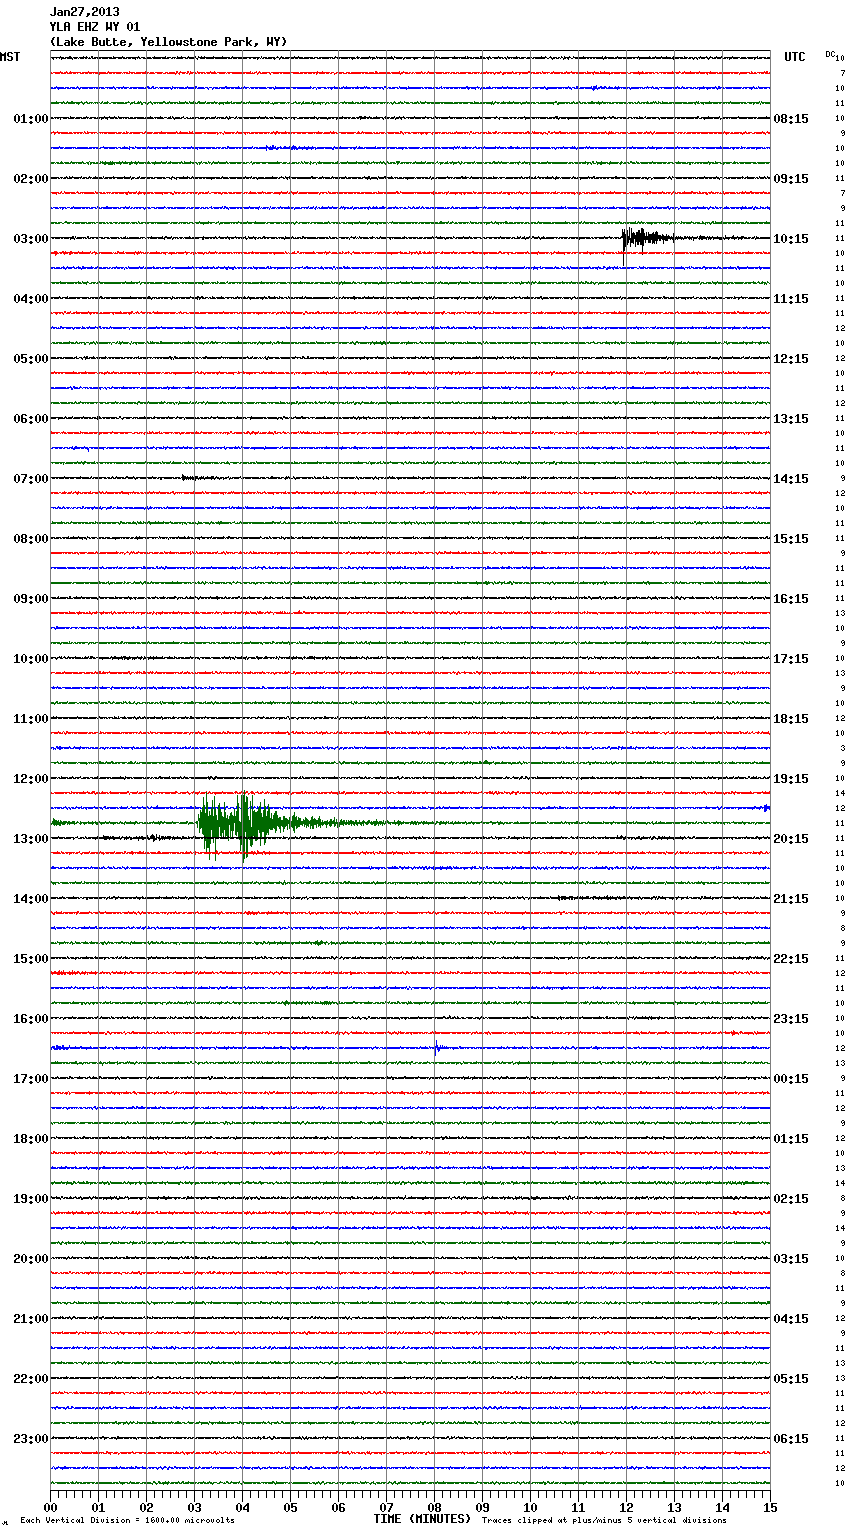Click the 05 minute axis label
Screen dimensions: 850x1534
(x=290, y=1508)
